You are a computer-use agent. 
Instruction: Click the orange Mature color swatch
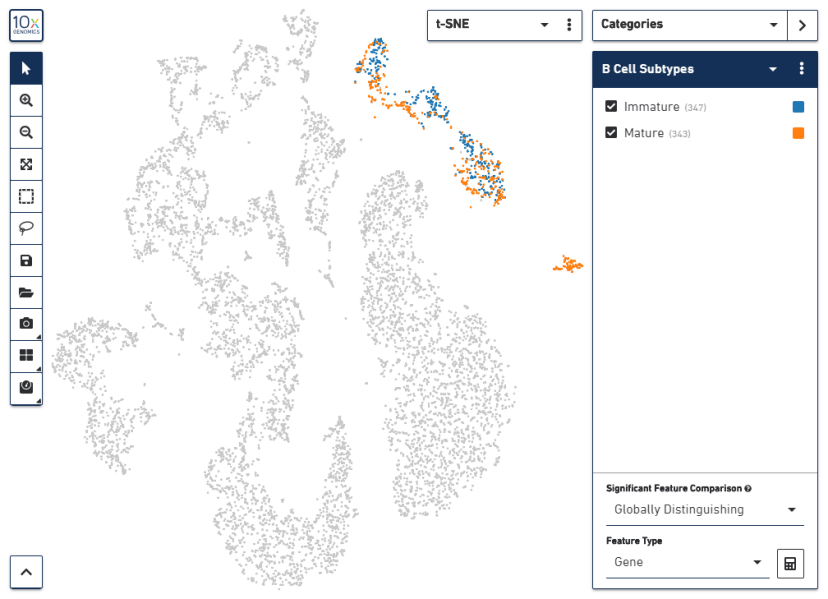pyautogui.click(x=798, y=133)
